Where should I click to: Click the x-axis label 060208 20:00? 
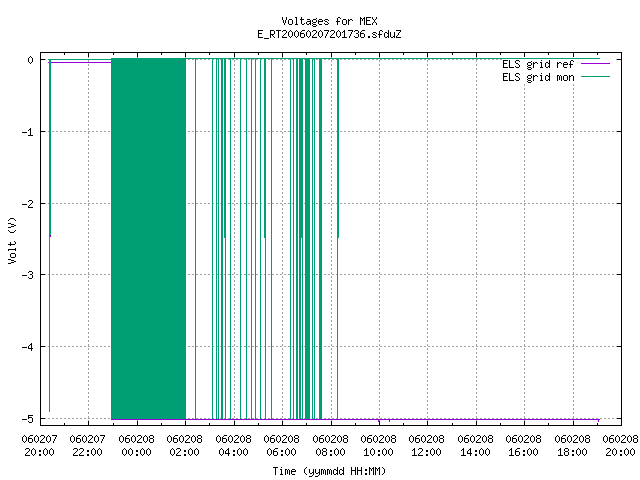pos(620,446)
